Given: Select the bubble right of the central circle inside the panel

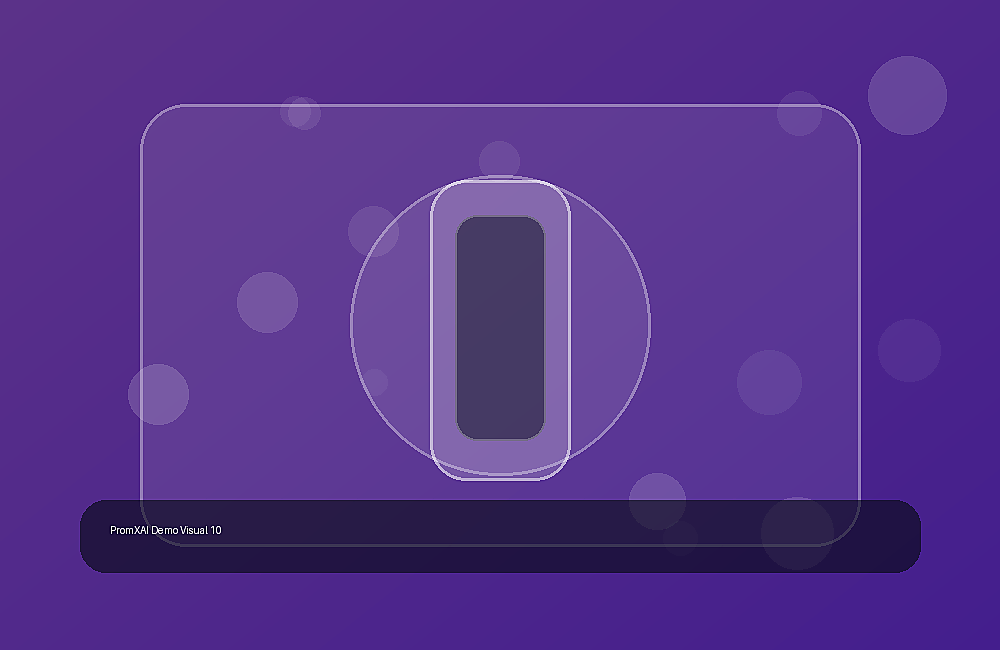Looking at the screenshot, I should coord(769,382).
